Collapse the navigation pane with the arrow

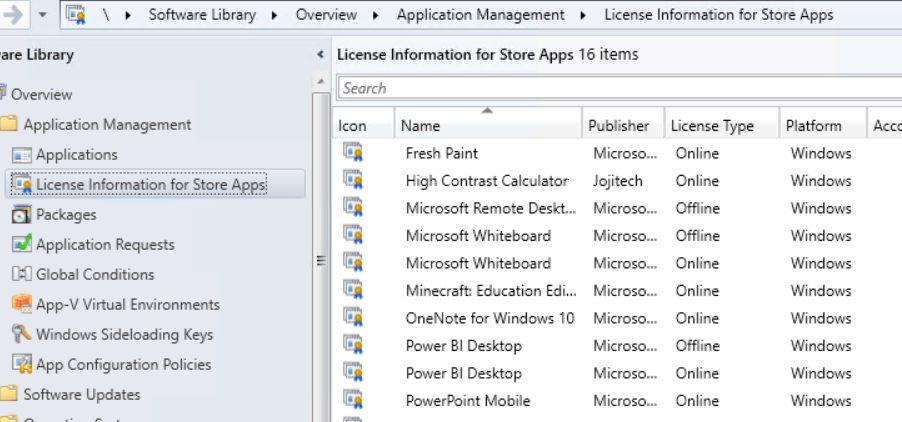[x=320, y=54]
